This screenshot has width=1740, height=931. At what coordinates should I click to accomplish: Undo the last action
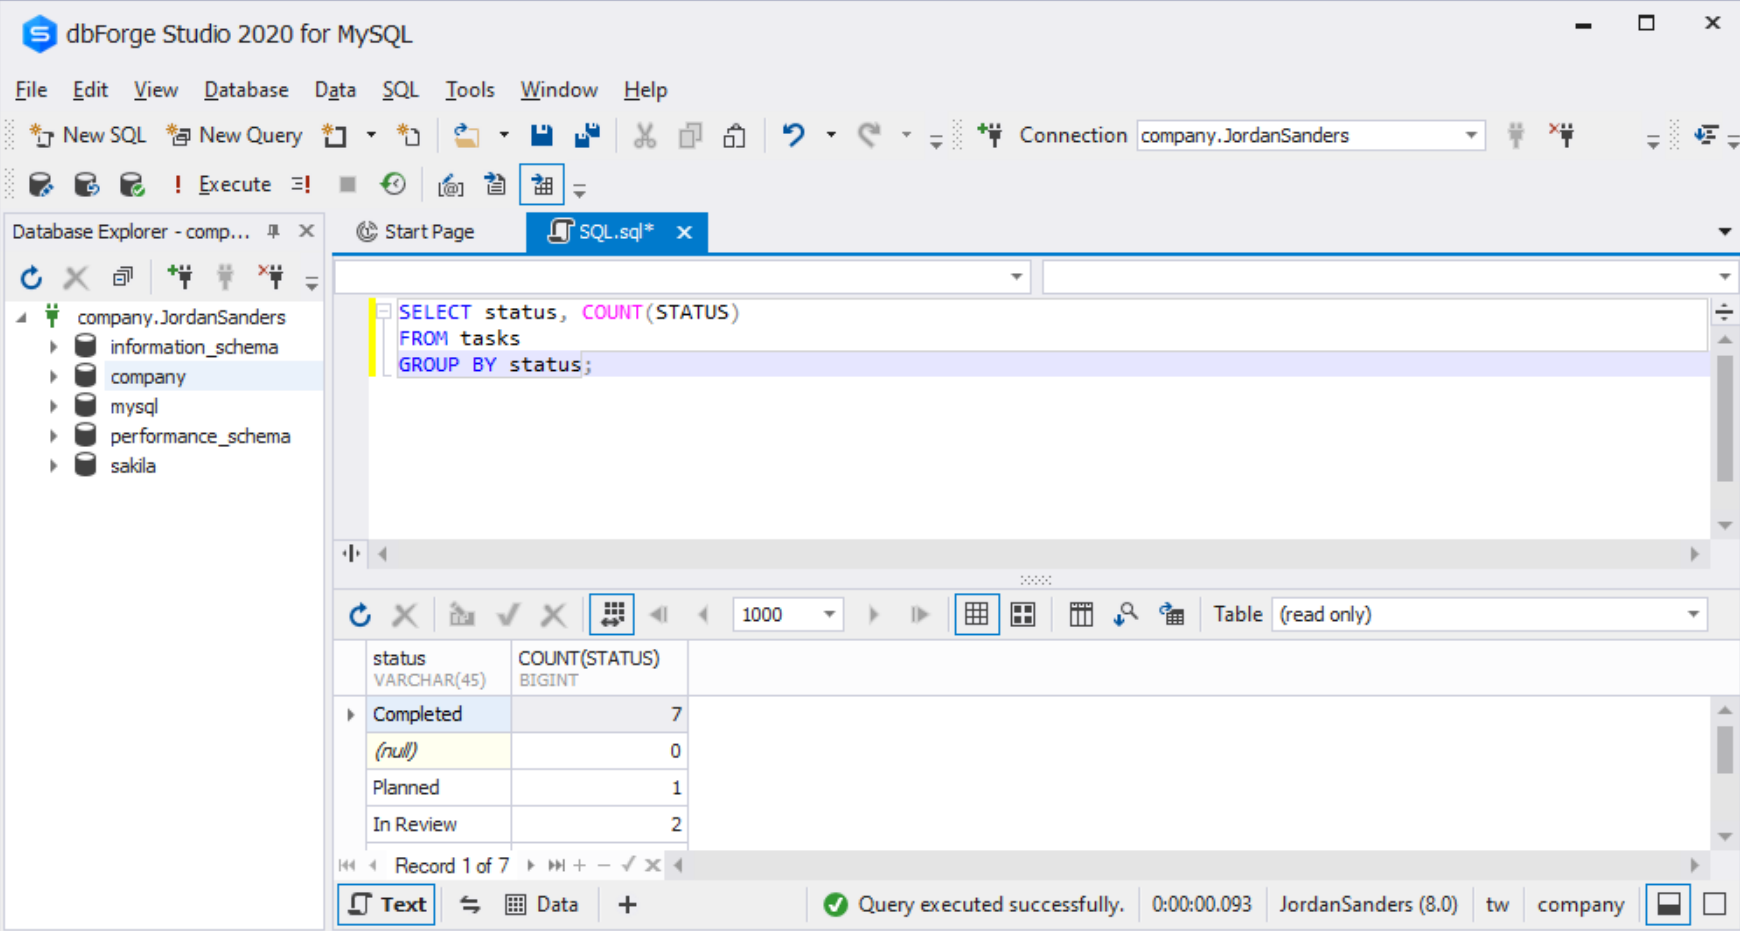794,135
